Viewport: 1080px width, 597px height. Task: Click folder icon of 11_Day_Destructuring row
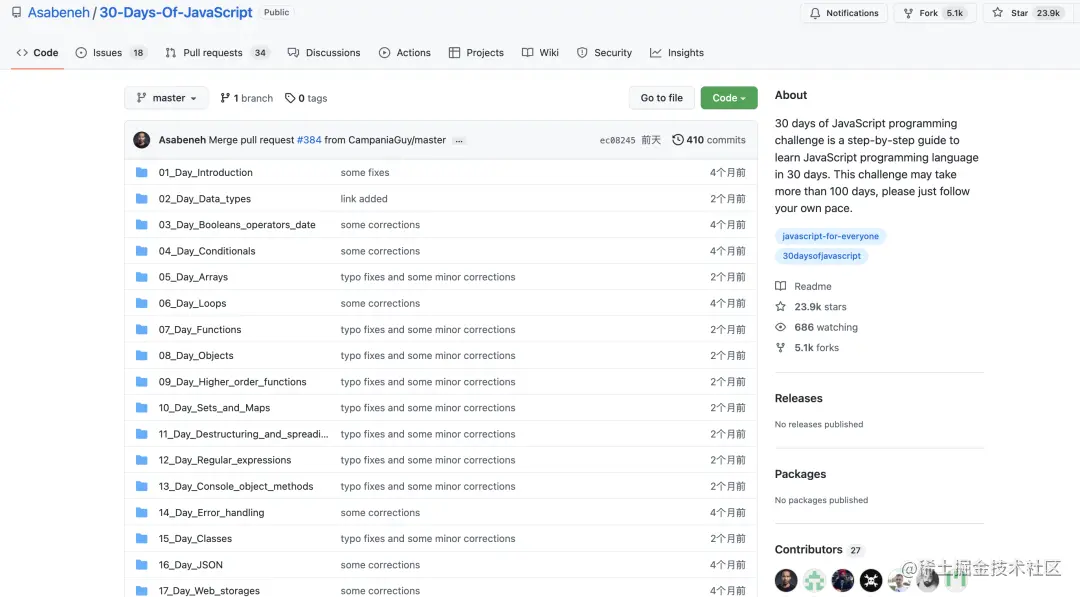142,434
